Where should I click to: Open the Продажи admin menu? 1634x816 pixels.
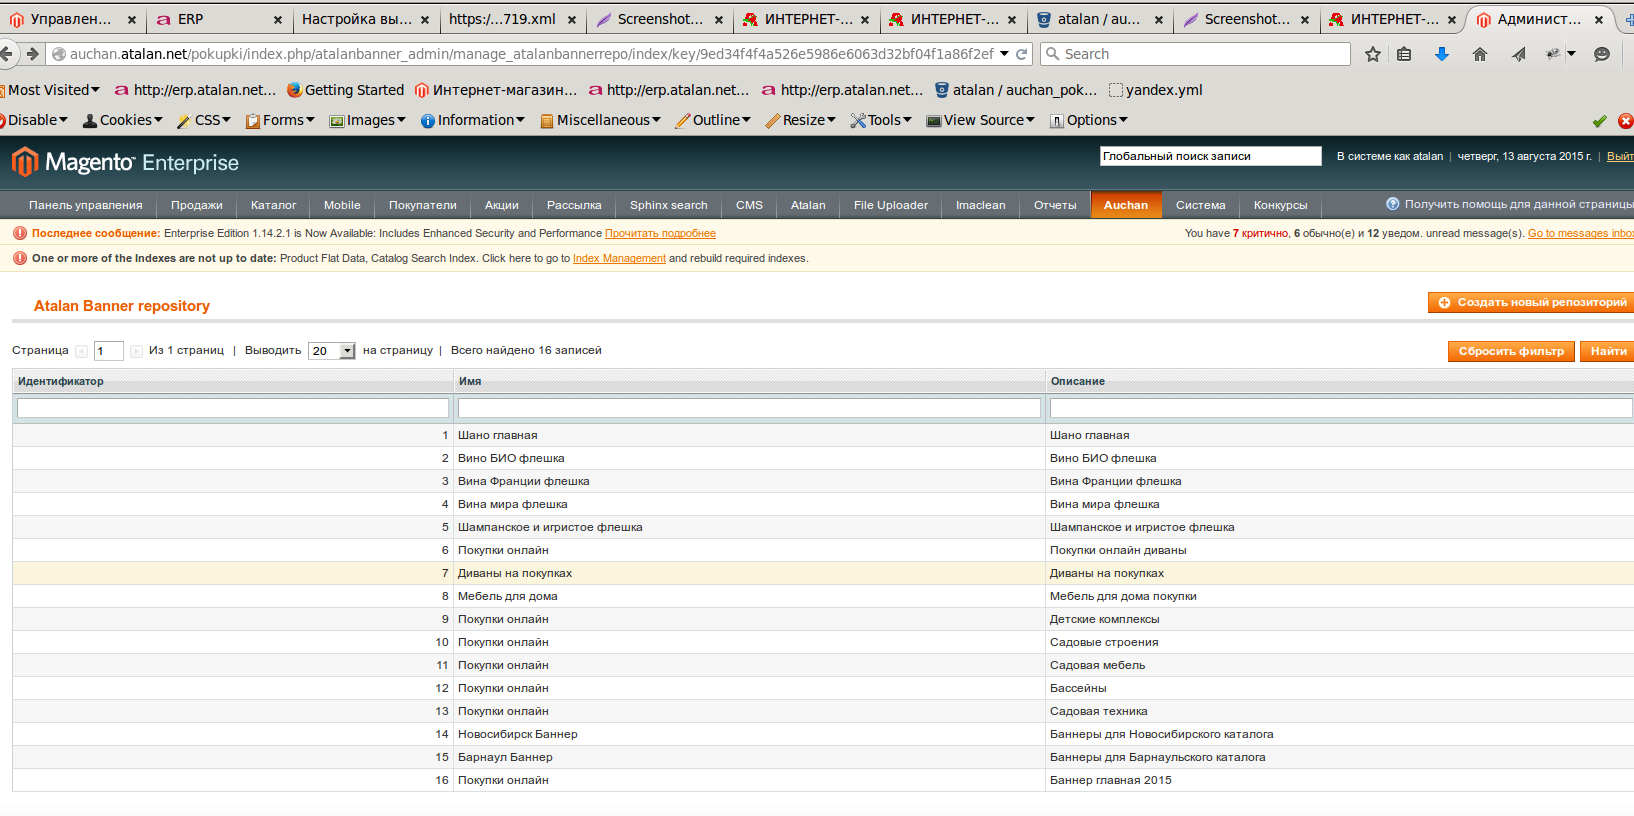point(197,205)
